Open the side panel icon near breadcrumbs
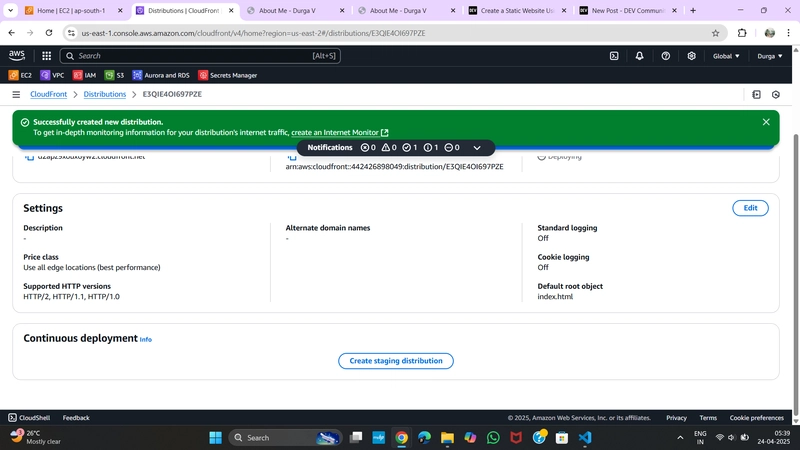The width and height of the screenshot is (800, 450). point(757,94)
